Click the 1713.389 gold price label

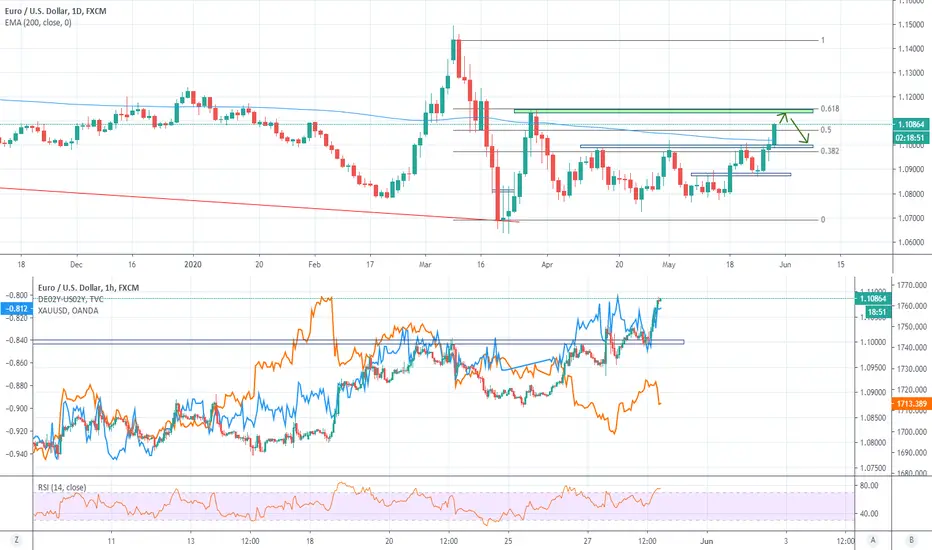point(911,404)
